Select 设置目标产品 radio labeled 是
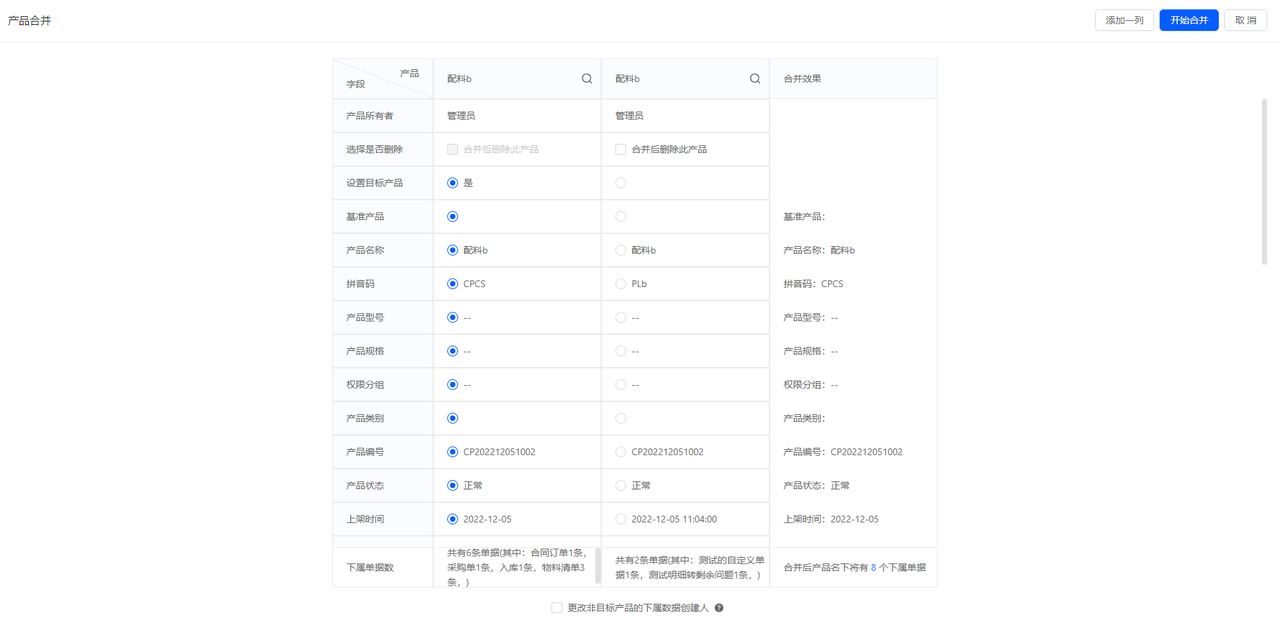Image resolution: width=1280 pixels, height=634 pixels. (453, 183)
